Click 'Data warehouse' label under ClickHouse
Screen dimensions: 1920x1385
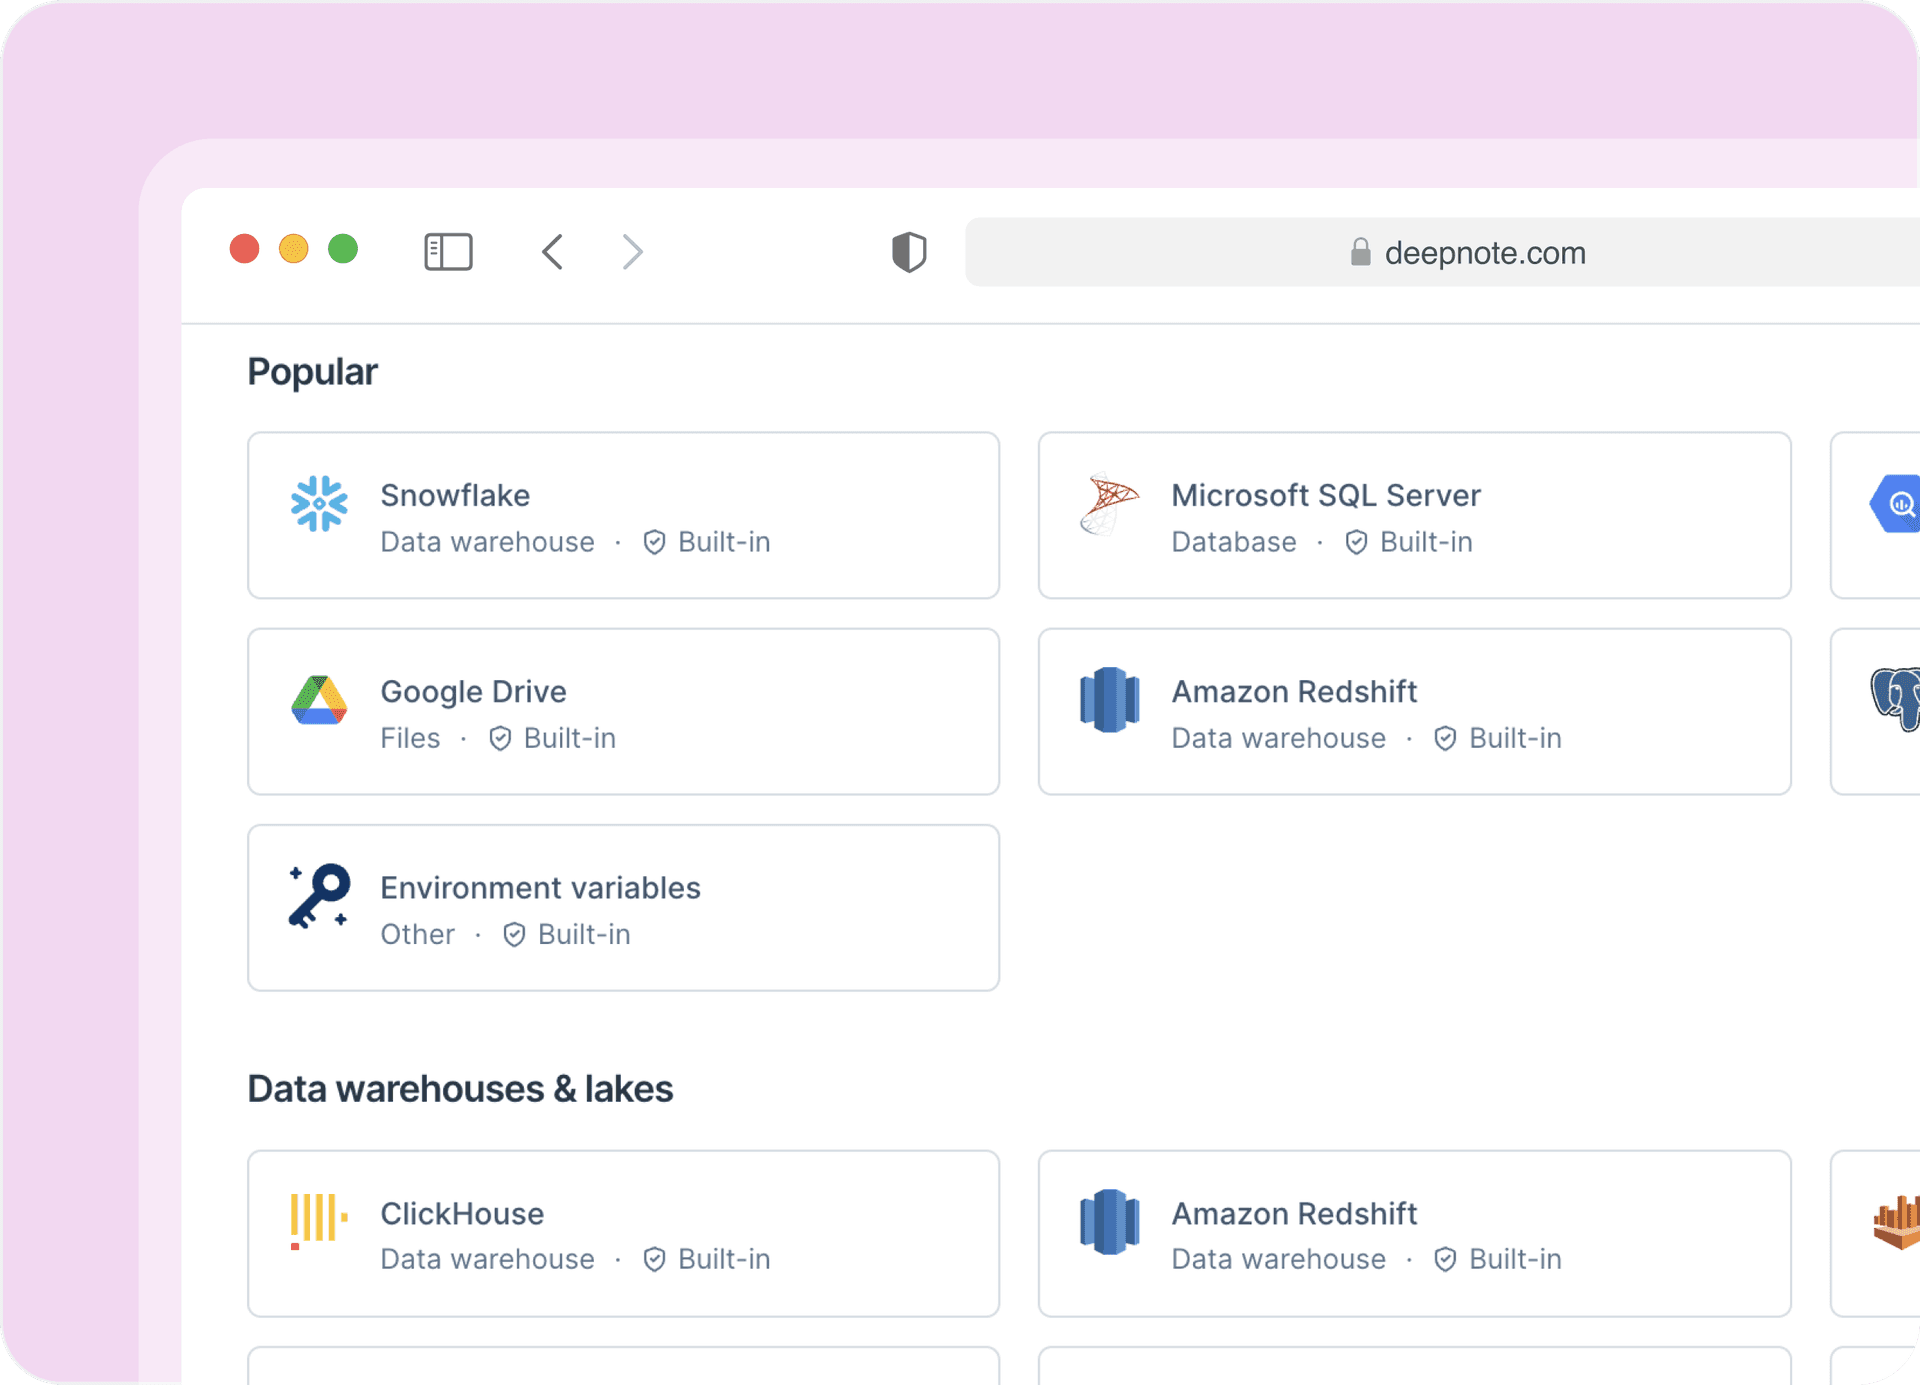[487, 1259]
